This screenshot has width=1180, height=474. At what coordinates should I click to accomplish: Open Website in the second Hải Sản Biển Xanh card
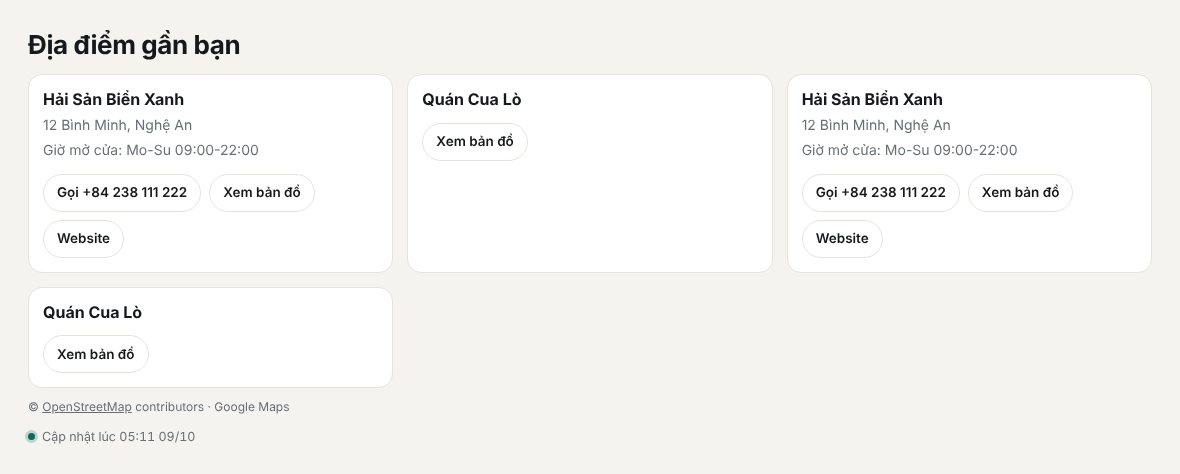(842, 239)
